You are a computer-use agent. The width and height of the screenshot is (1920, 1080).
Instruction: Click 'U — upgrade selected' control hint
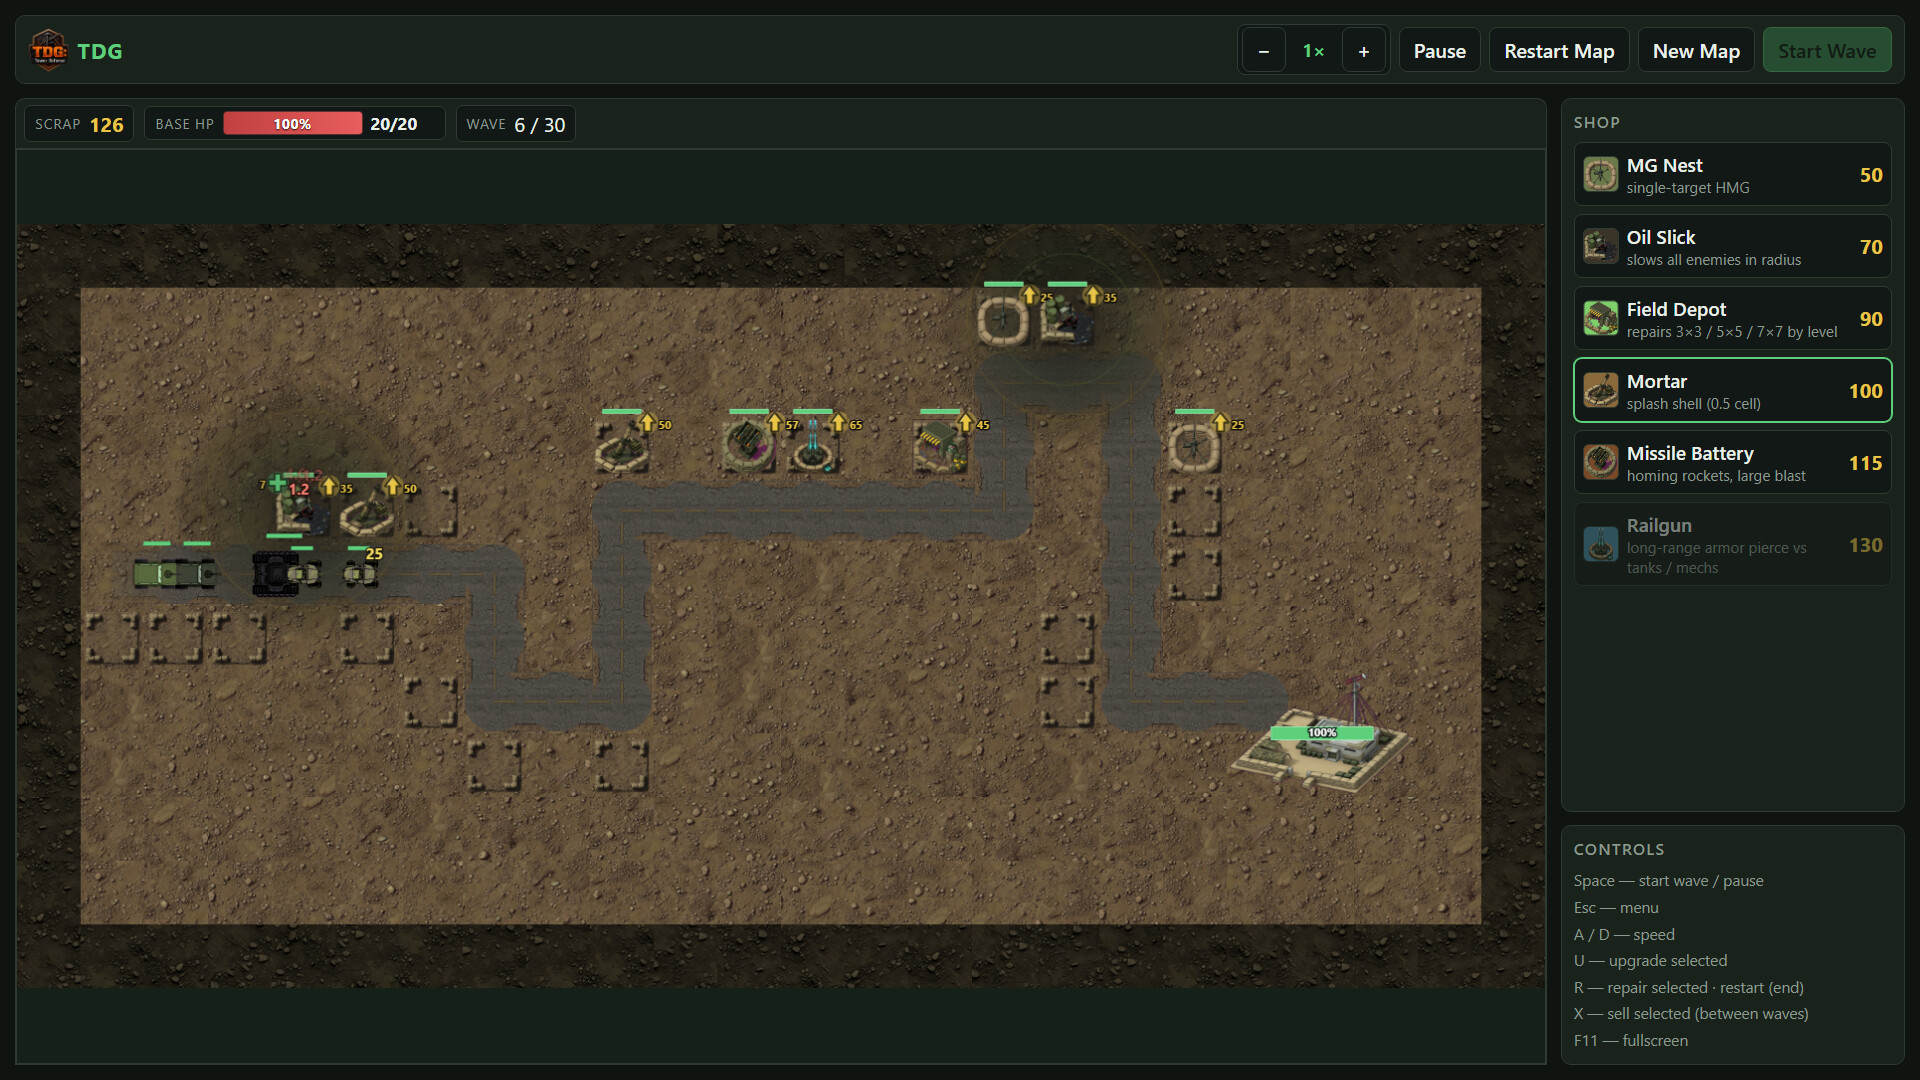[1650, 961]
